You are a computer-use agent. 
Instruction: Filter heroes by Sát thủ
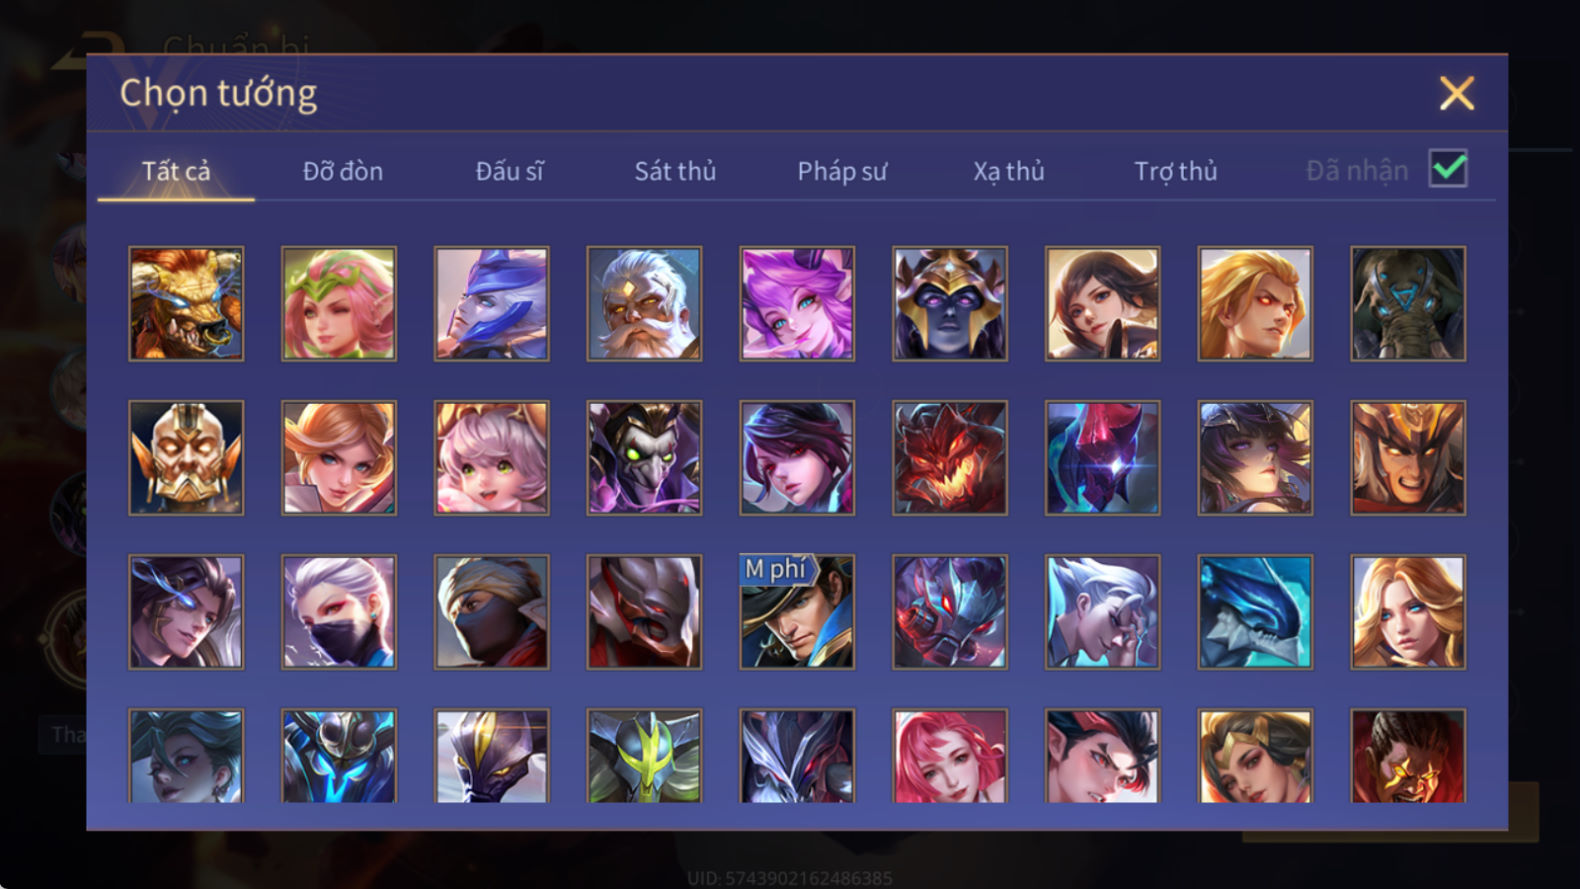coord(675,171)
